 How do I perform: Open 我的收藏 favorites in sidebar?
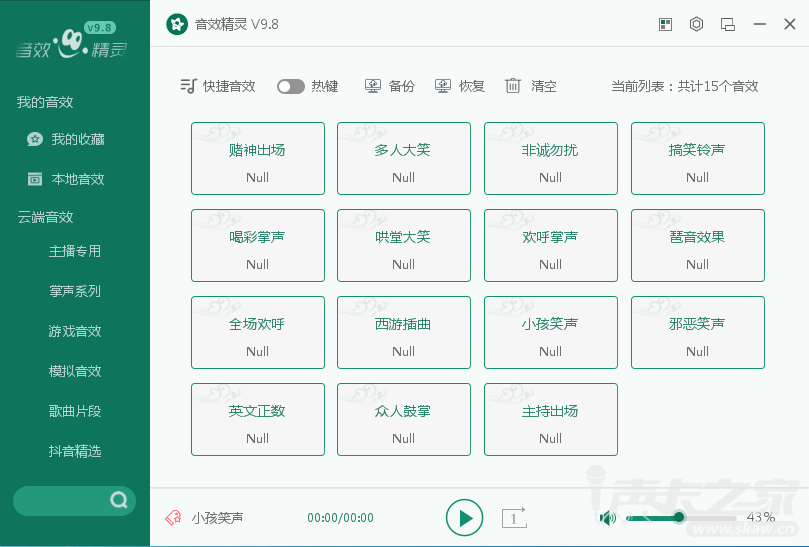[x=66, y=139]
